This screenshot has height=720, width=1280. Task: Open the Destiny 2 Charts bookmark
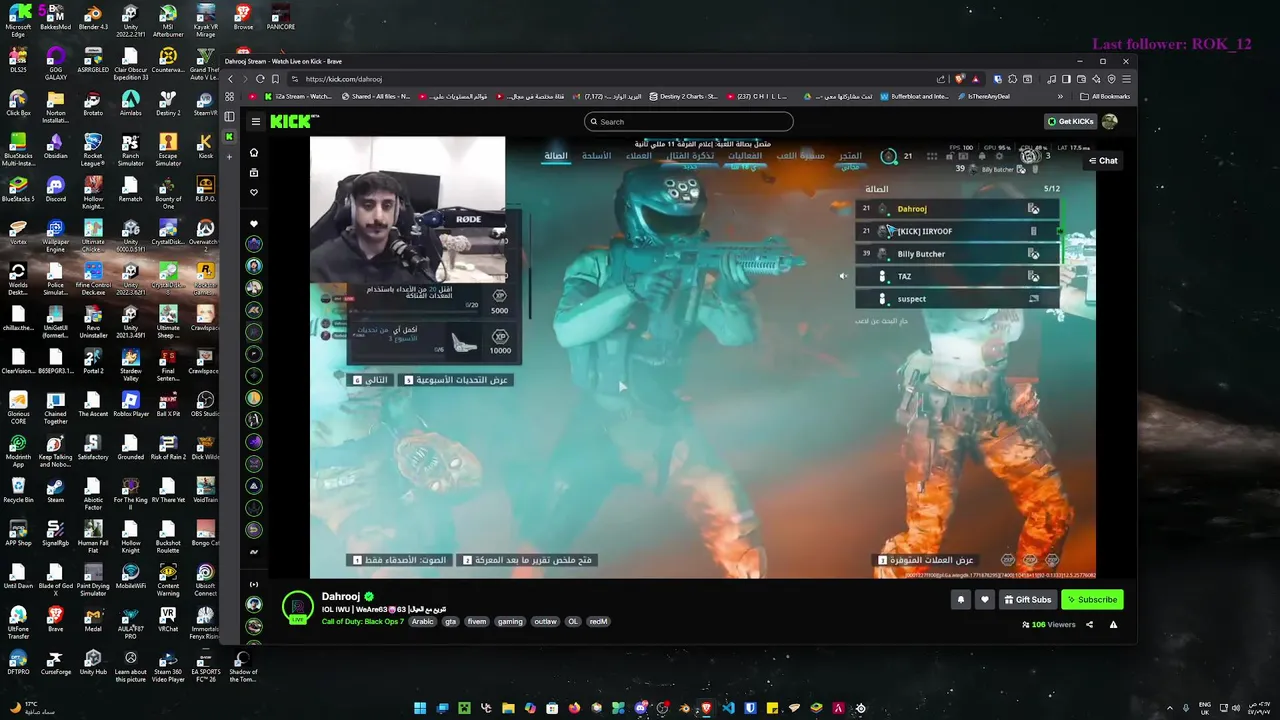(684, 97)
